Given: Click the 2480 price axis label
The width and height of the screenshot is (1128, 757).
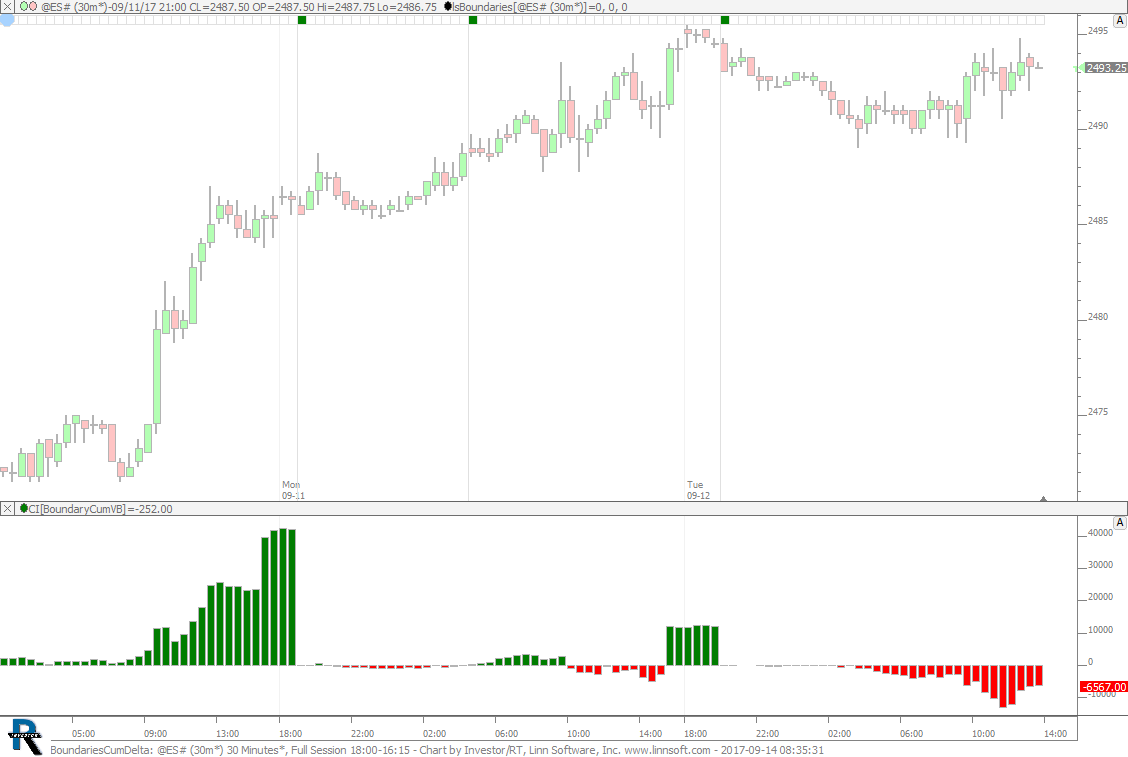Looking at the screenshot, I should [1098, 317].
